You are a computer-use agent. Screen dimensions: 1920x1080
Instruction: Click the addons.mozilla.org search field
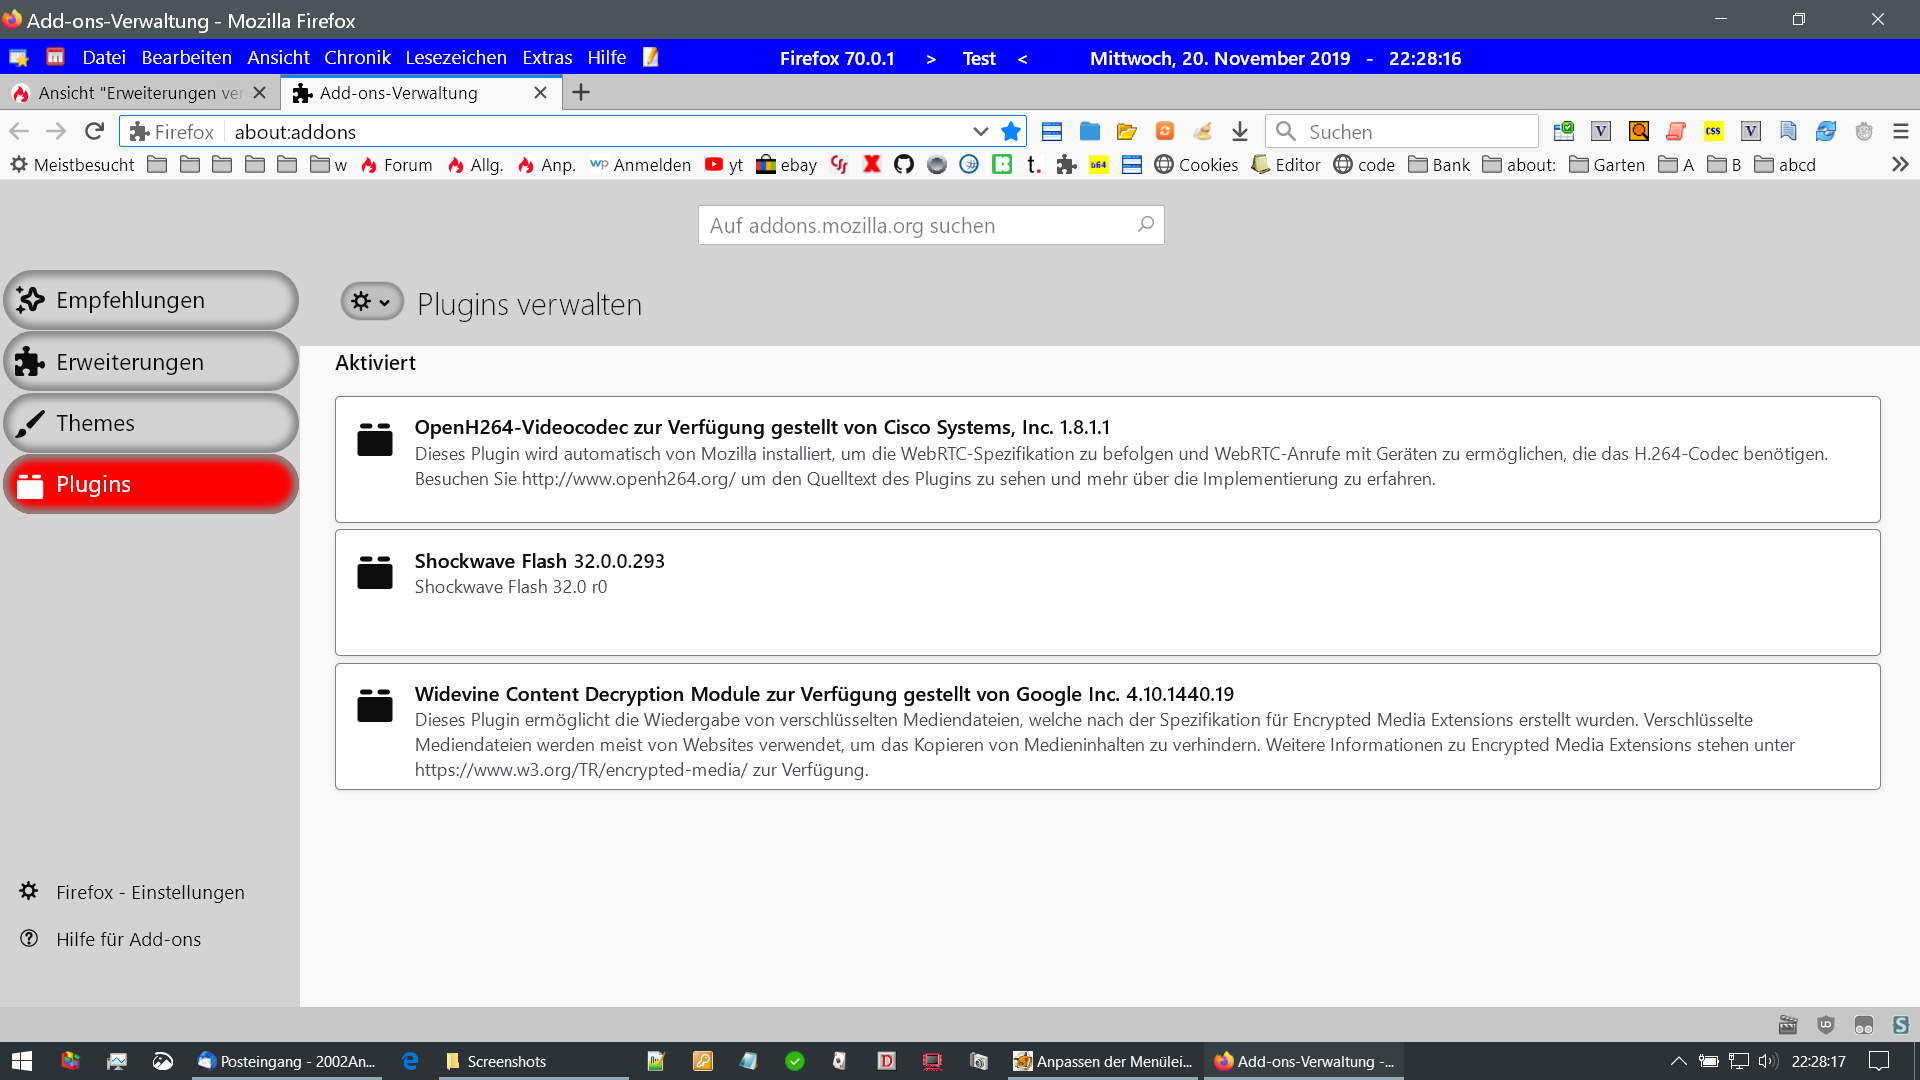tap(920, 226)
